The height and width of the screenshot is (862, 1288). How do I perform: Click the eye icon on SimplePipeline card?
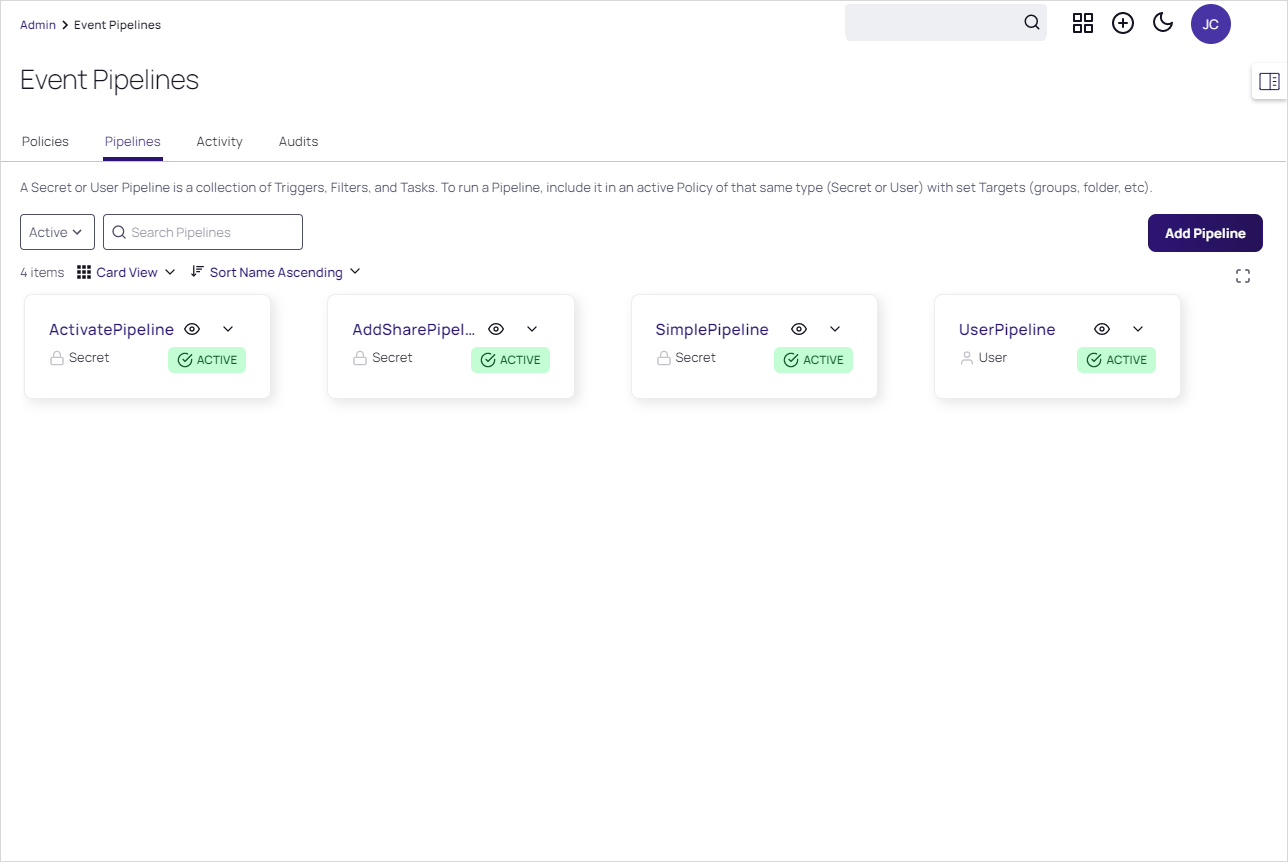pos(799,329)
